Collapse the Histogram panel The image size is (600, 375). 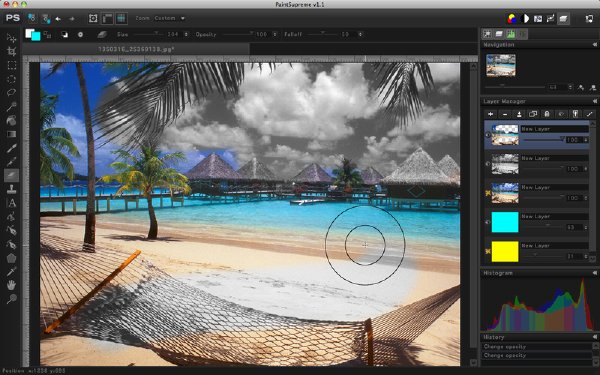coord(594,273)
